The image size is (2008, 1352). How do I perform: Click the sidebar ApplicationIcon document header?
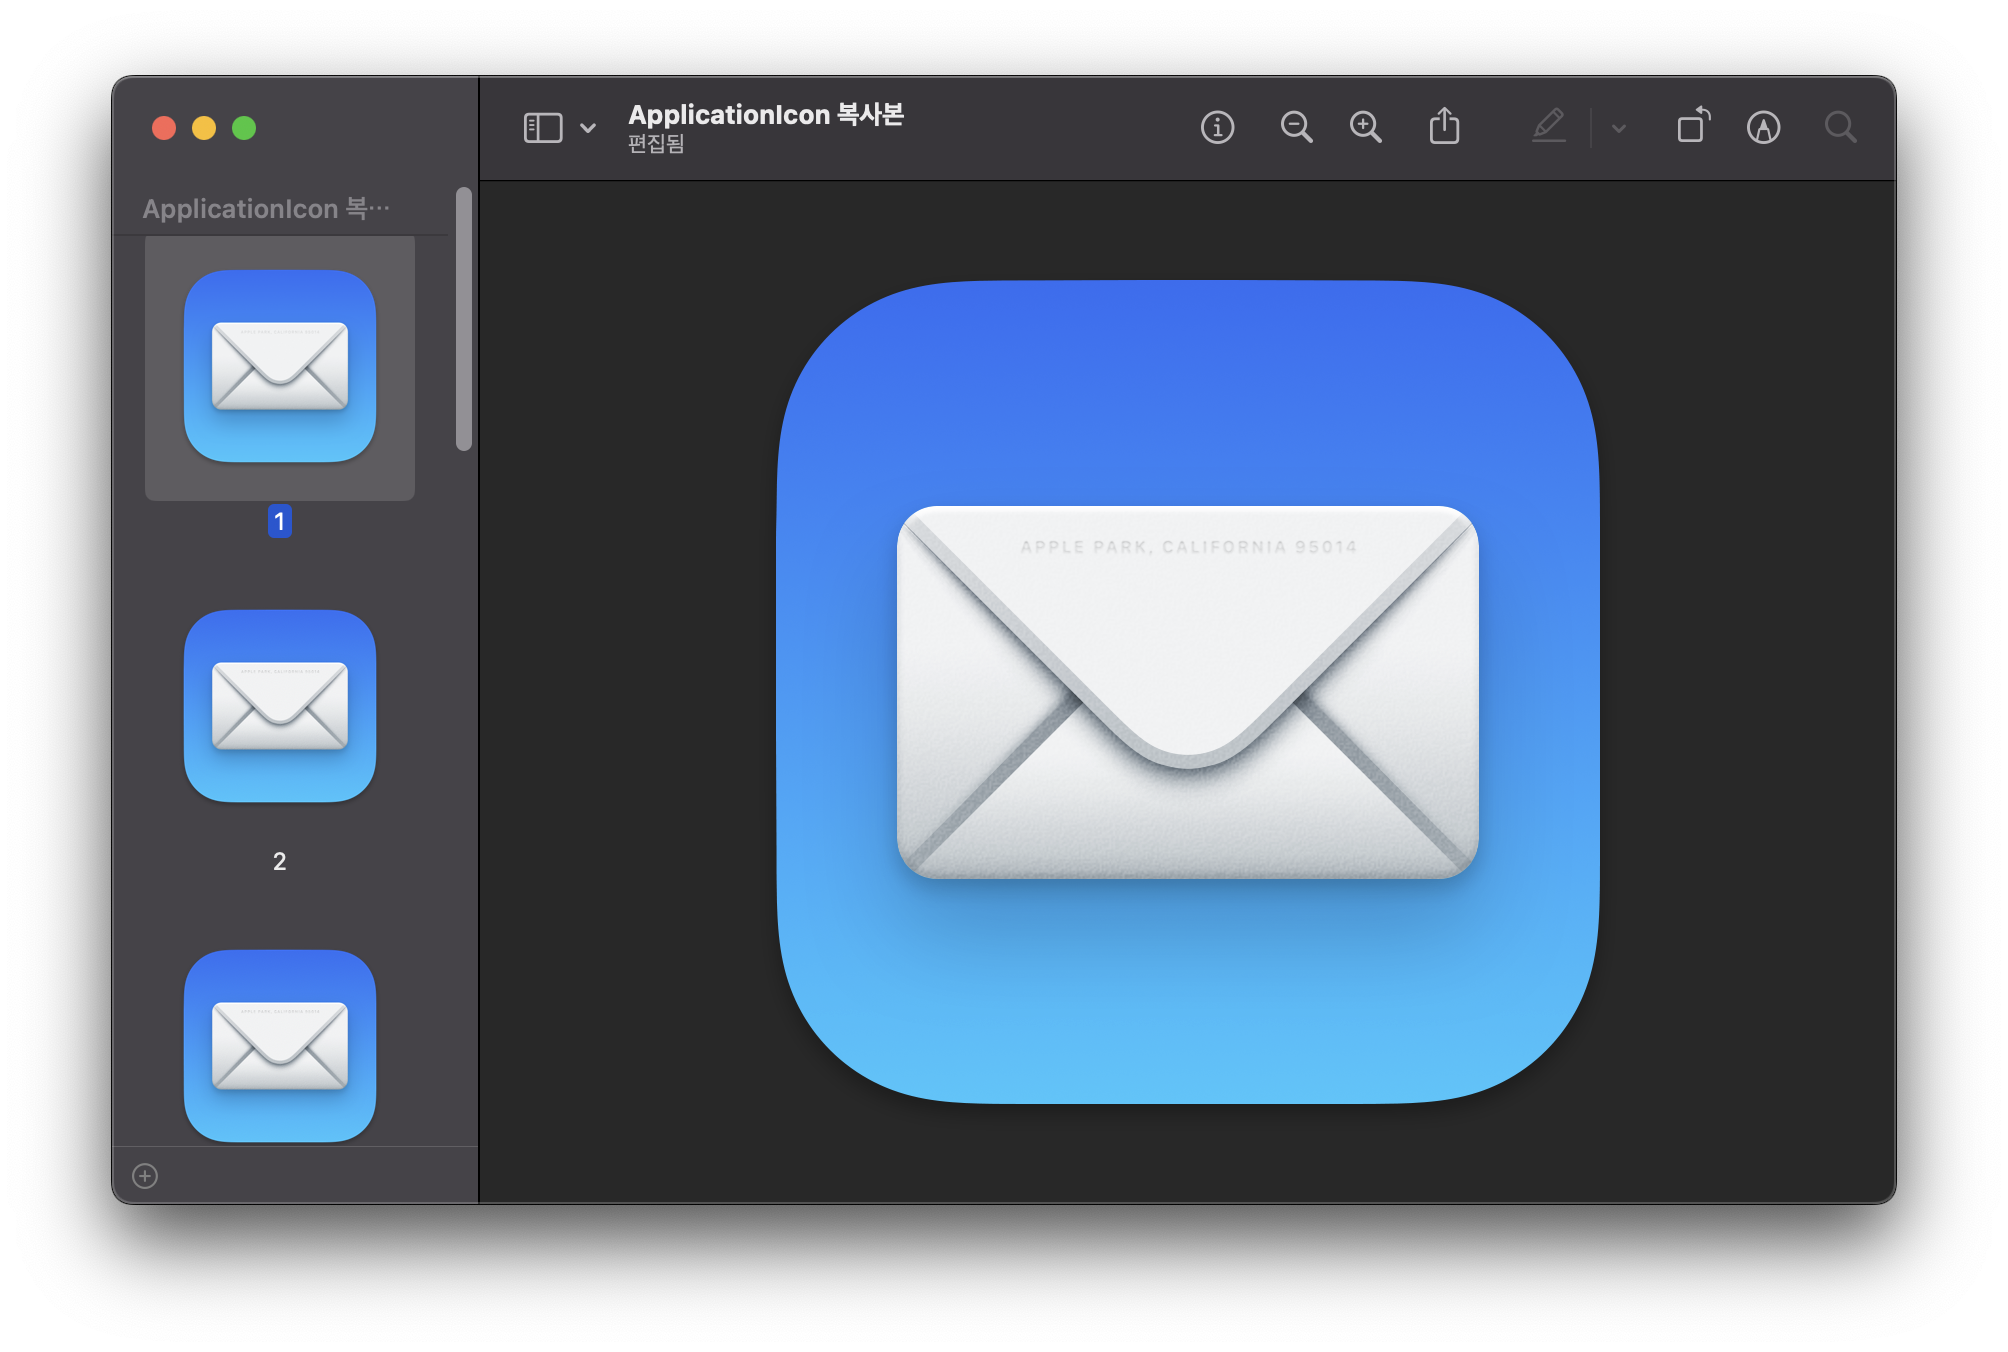coord(266,208)
